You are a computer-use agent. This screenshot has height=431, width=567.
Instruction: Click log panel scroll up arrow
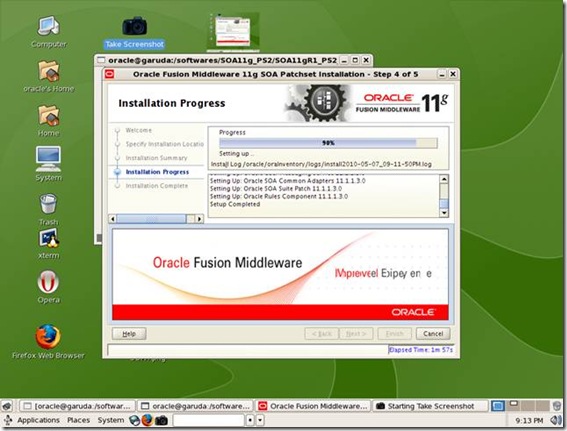pos(444,179)
